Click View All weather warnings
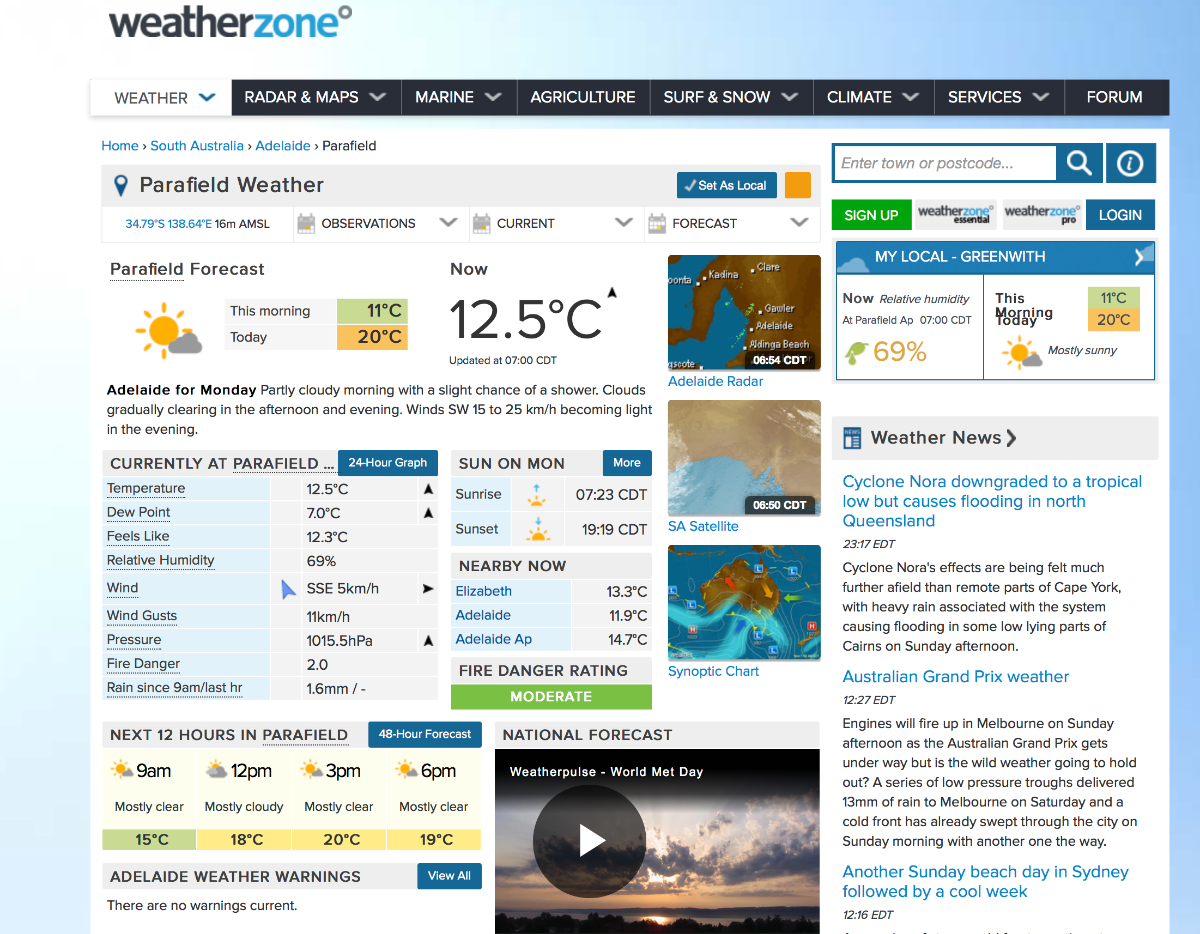Image resolution: width=1200 pixels, height=934 pixels. coord(449,876)
